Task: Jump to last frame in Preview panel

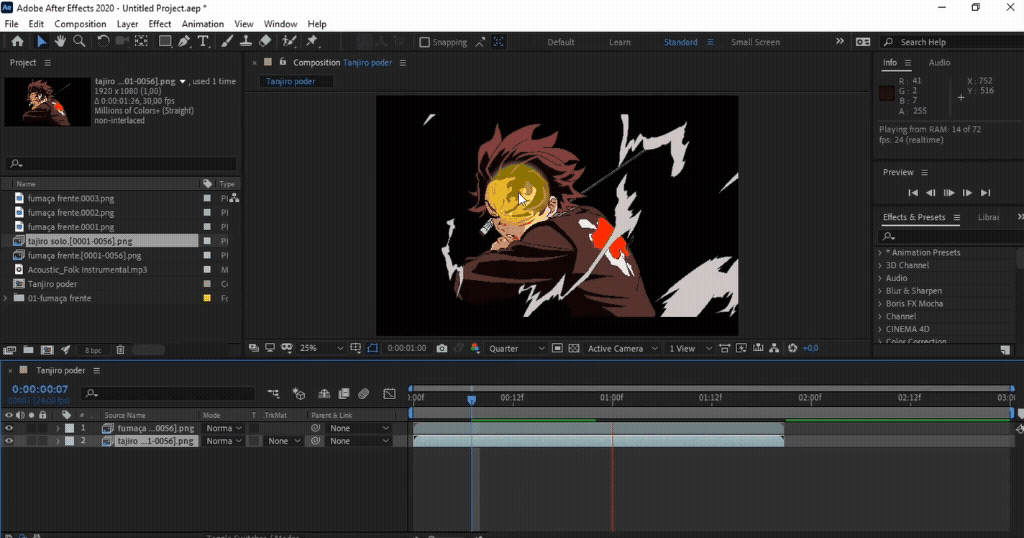Action: pos(986,193)
